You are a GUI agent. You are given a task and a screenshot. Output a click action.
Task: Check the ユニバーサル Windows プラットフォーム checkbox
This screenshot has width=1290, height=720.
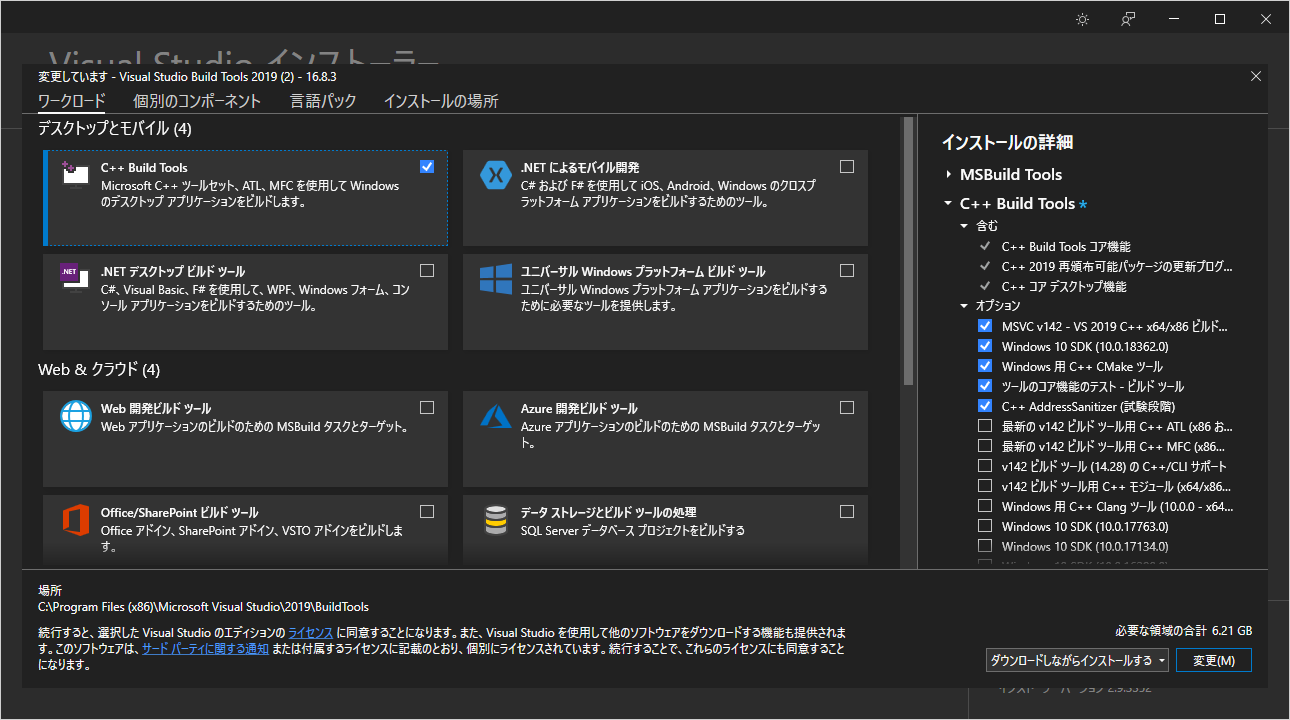coord(847,270)
